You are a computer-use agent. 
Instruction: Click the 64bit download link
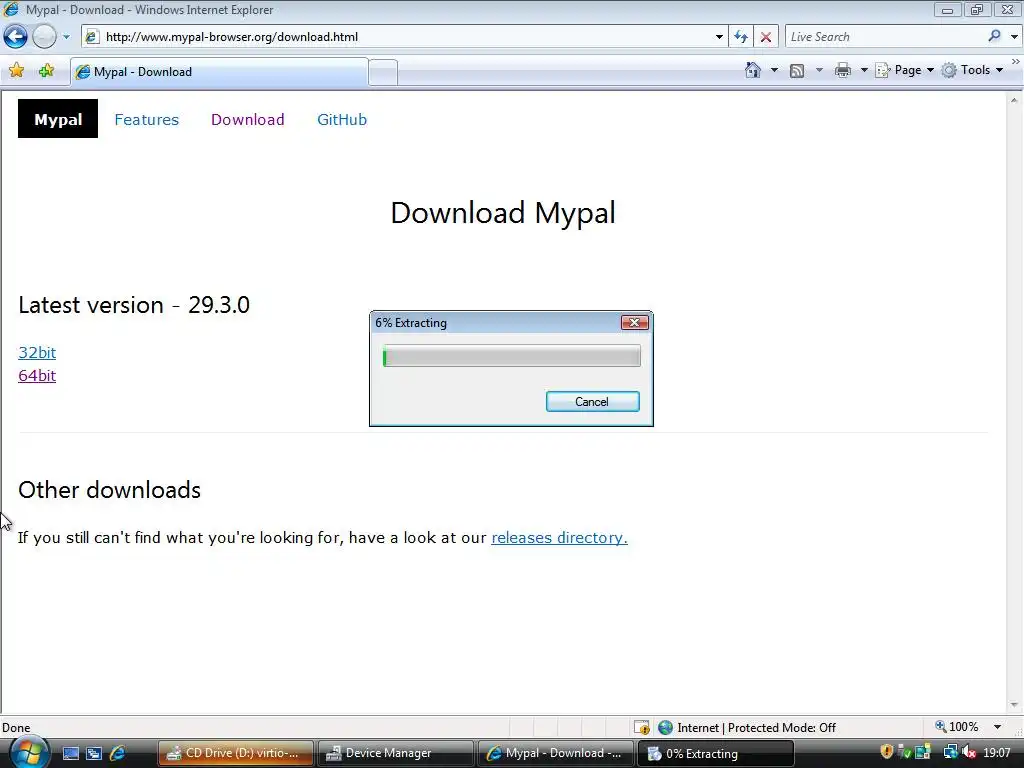(37, 376)
